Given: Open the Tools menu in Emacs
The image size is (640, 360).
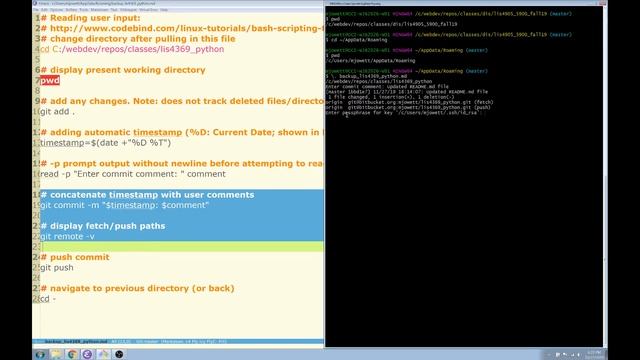Looking at the screenshot, I should [84, 10].
